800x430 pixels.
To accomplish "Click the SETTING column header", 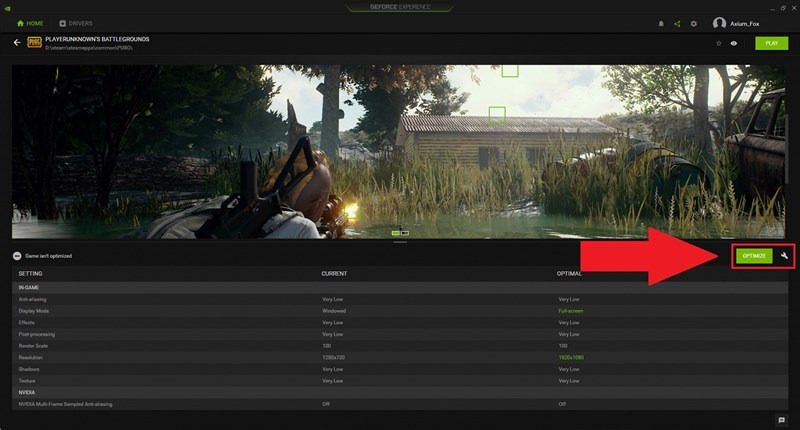I will point(30,274).
